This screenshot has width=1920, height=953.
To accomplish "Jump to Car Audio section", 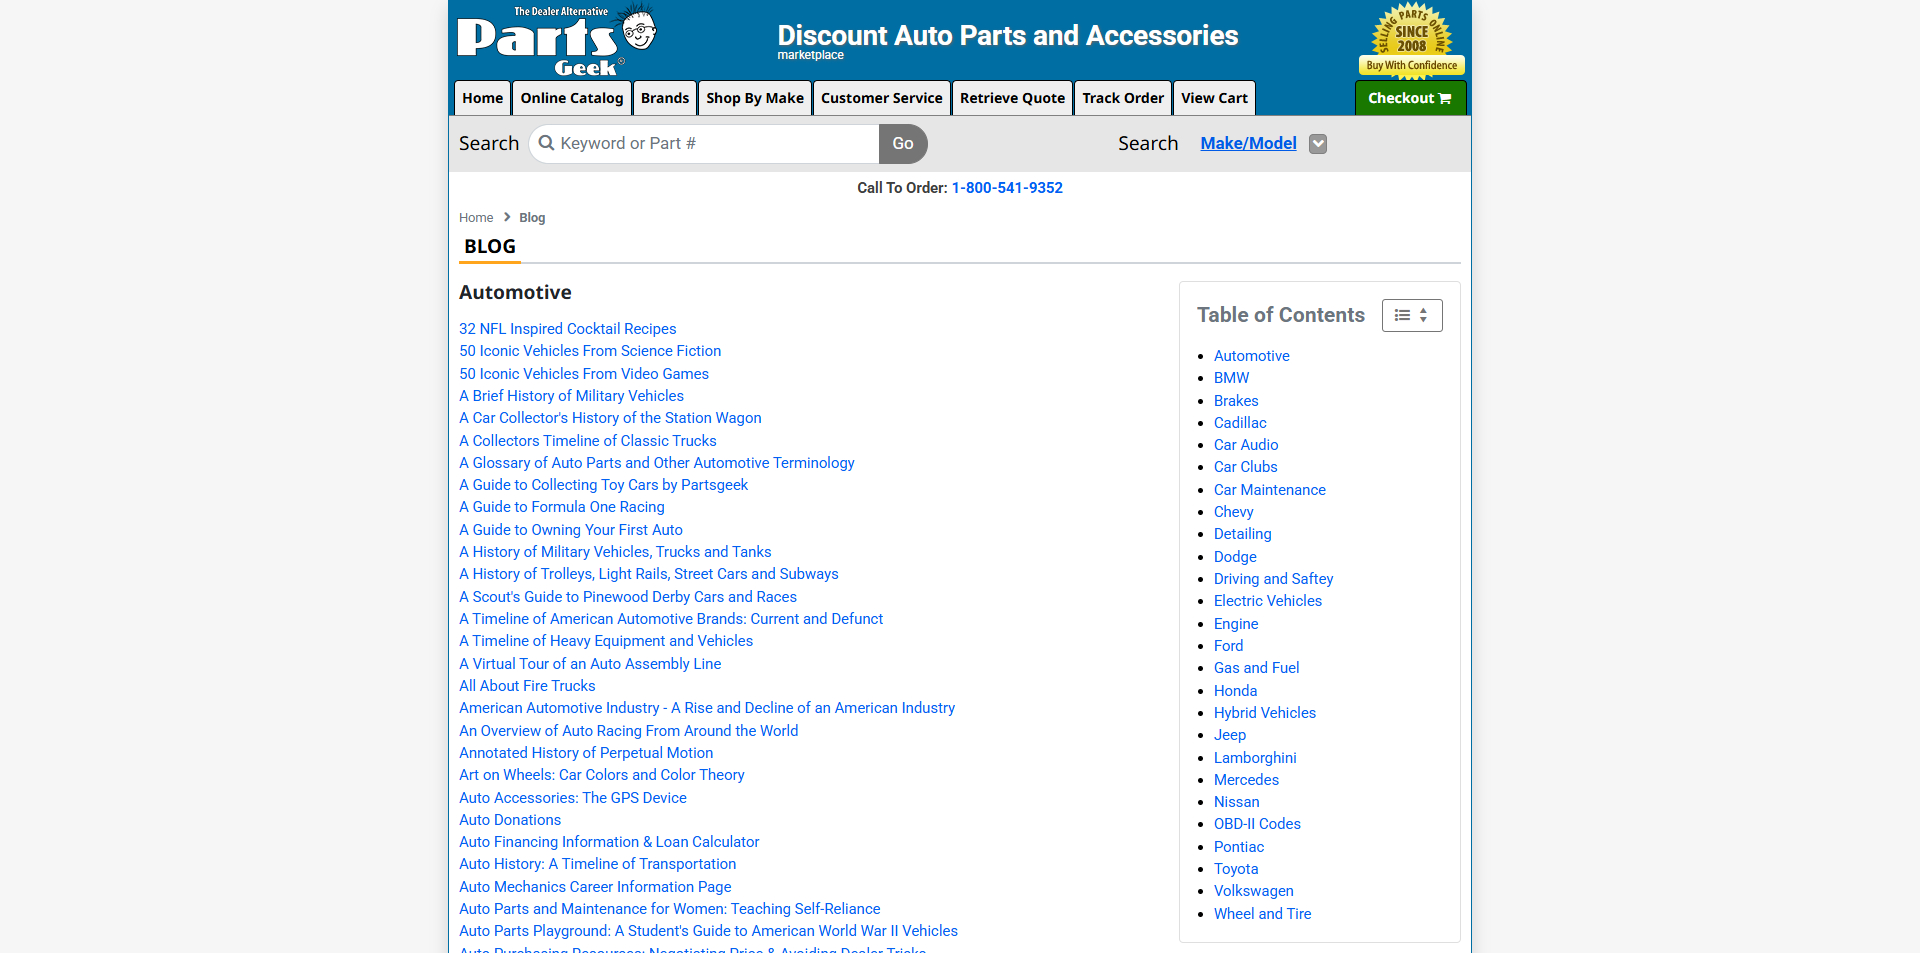I will [x=1246, y=445].
